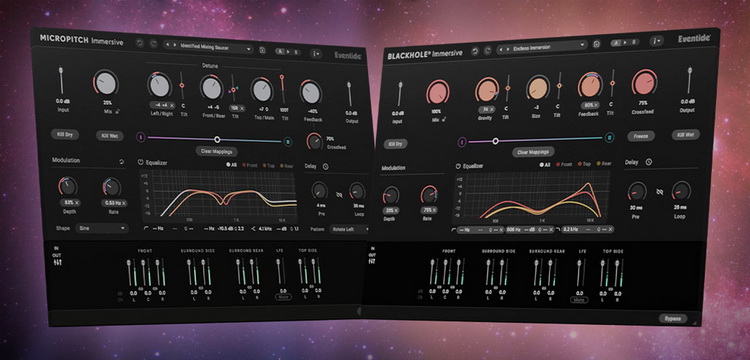Toggle the Blackhole Equalizer power icon

(x=458, y=166)
